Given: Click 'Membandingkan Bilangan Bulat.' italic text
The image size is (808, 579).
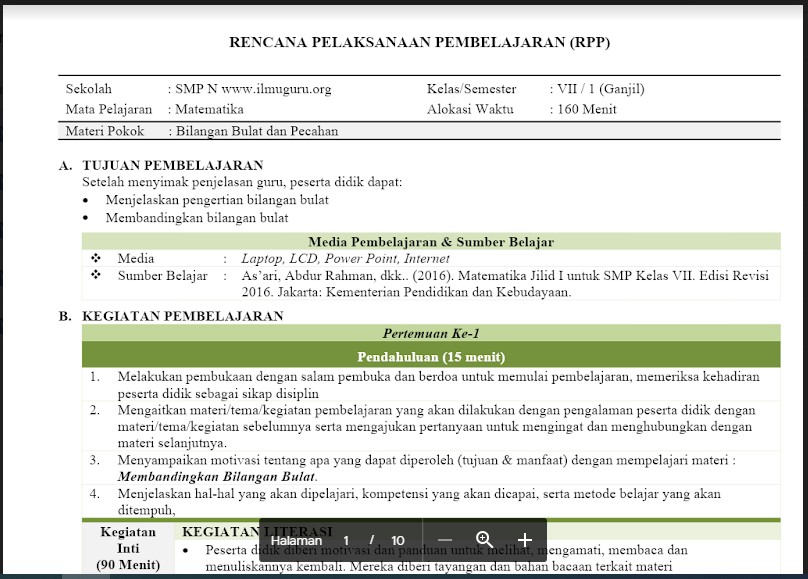Looking at the screenshot, I should coord(217,476).
